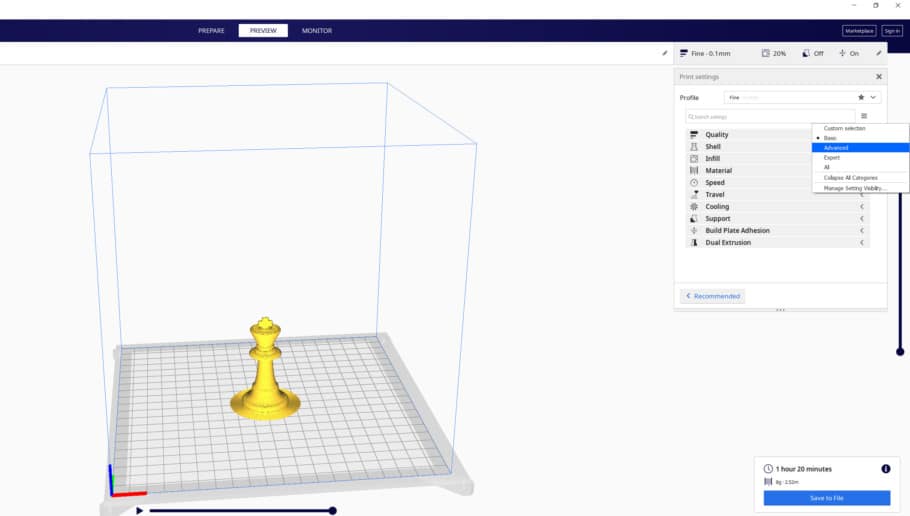910x516 pixels.
Task: Click the Material category icon
Action: click(x=694, y=171)
